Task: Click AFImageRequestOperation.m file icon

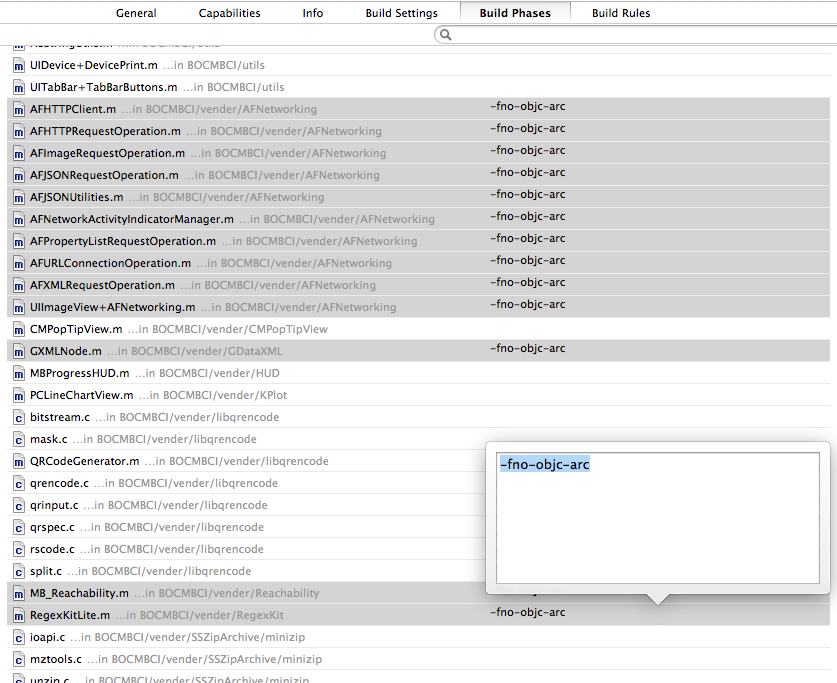Action: (19, 154)
